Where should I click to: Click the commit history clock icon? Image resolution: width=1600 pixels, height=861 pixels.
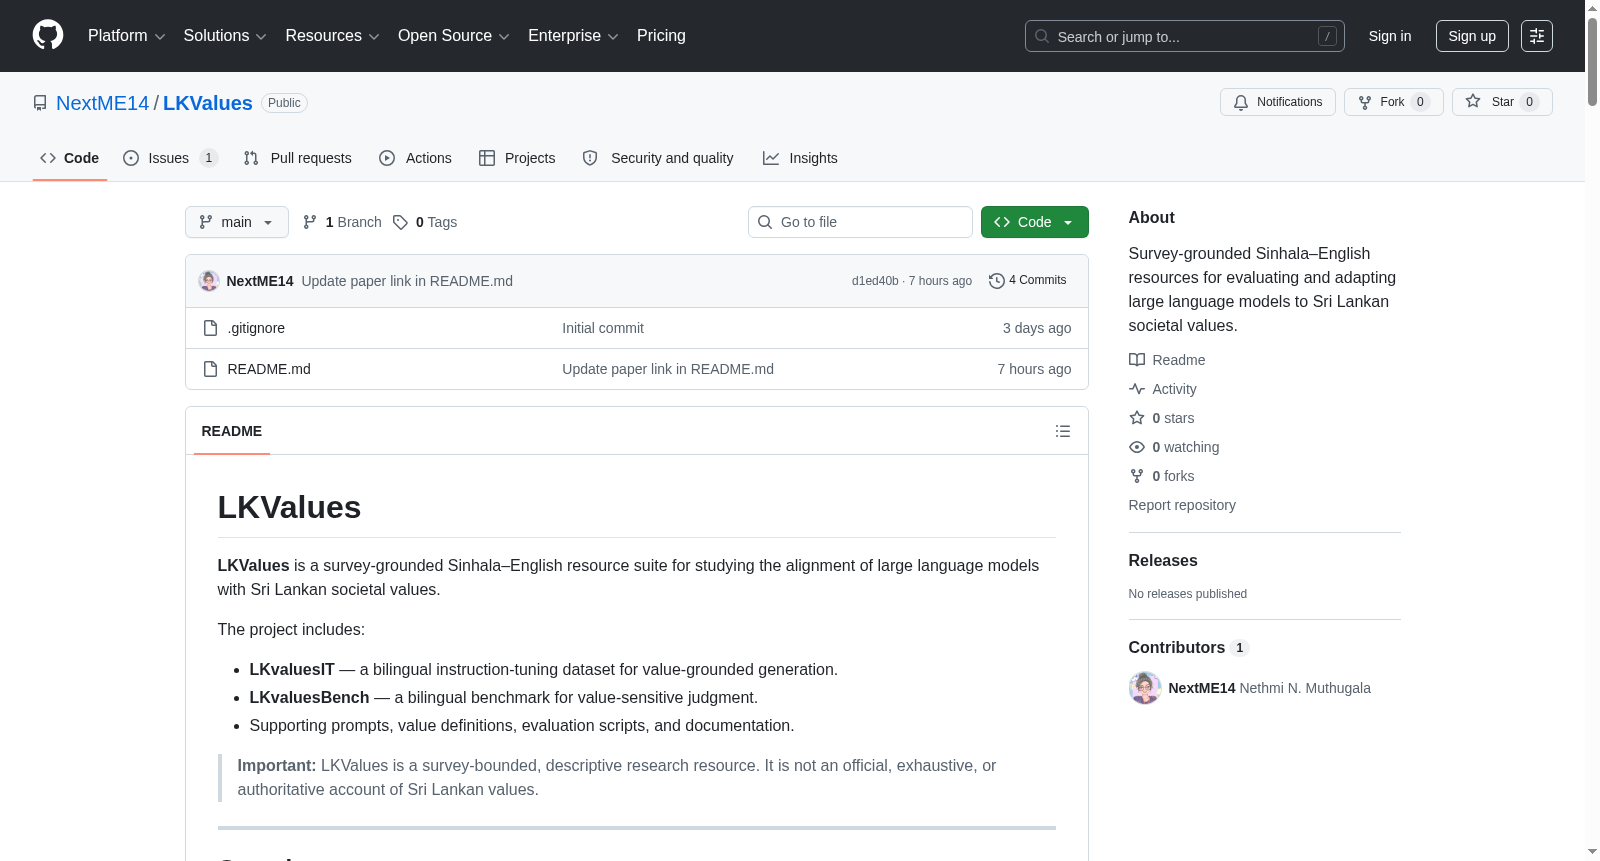(x=996, y=281)
